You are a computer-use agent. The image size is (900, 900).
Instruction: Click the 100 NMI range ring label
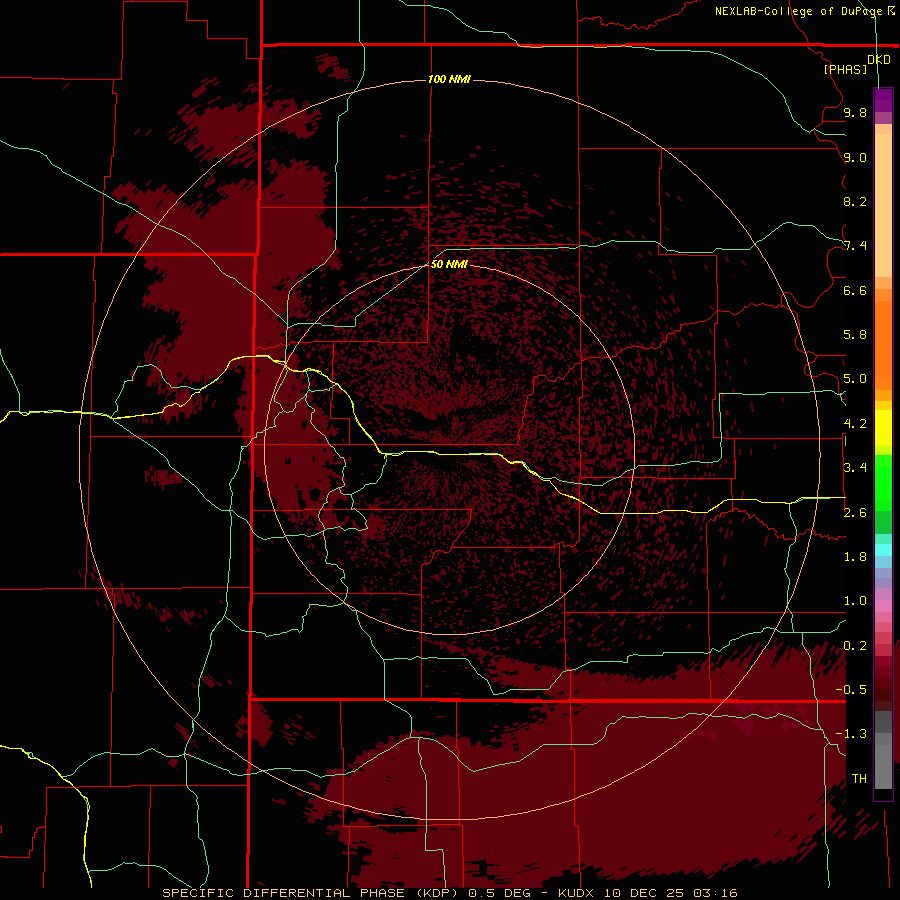449,79
